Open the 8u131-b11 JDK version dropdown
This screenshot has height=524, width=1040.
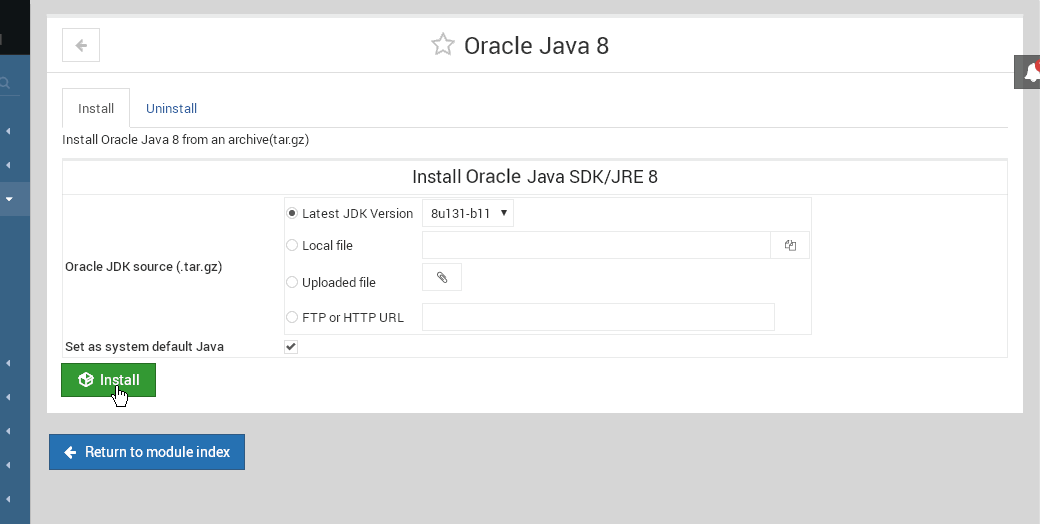468,213
